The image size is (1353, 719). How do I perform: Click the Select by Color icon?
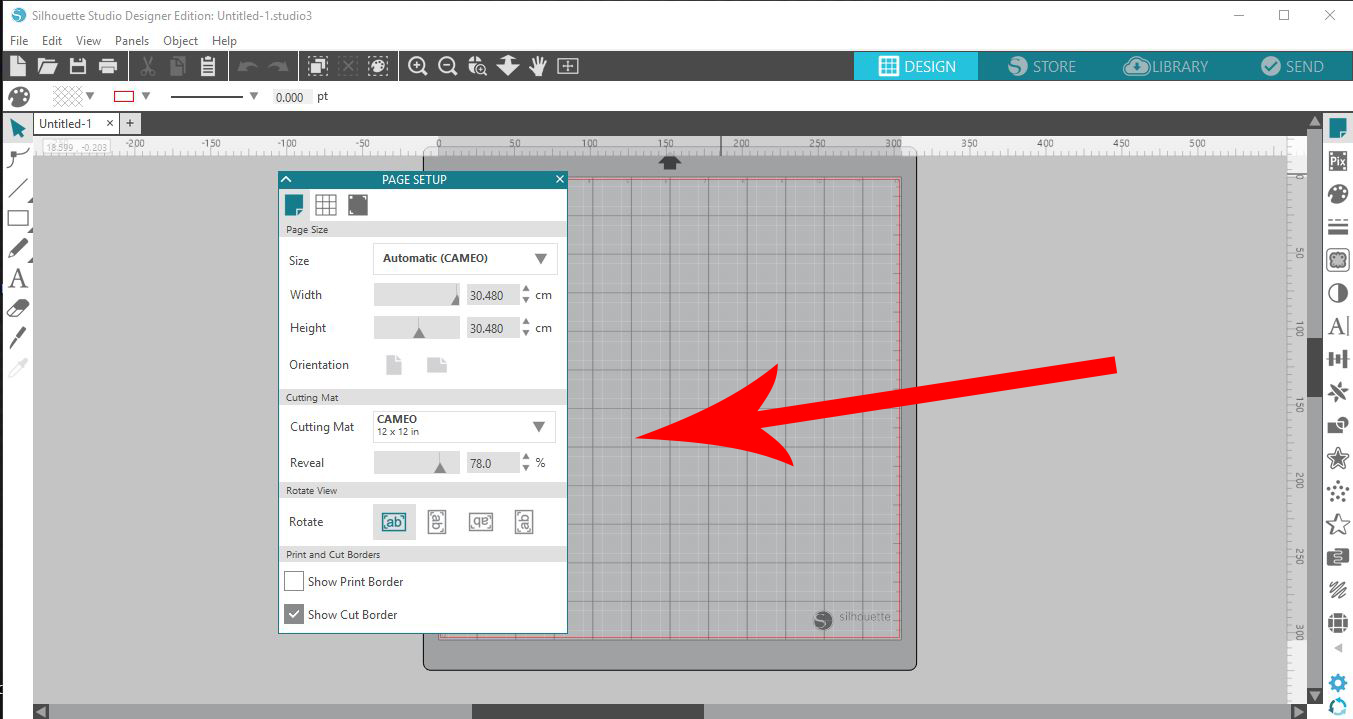[x=378, y=66]
